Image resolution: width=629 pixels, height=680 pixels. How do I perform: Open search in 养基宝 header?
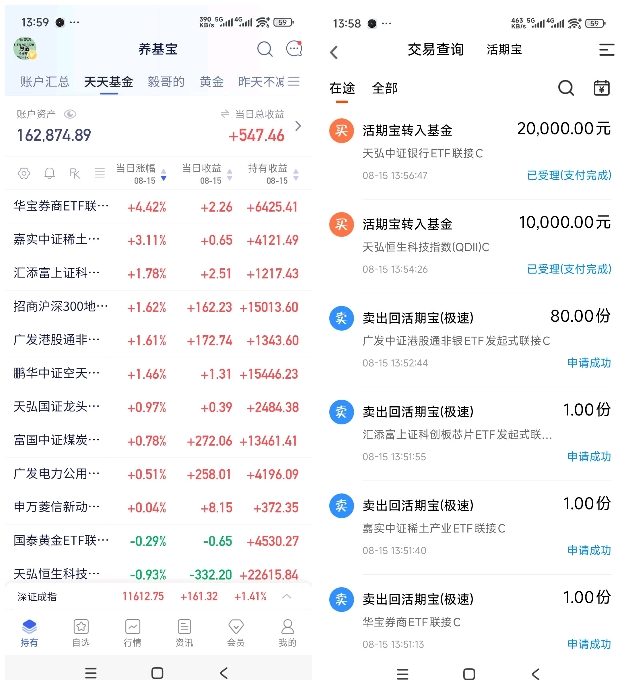point(265,49)
